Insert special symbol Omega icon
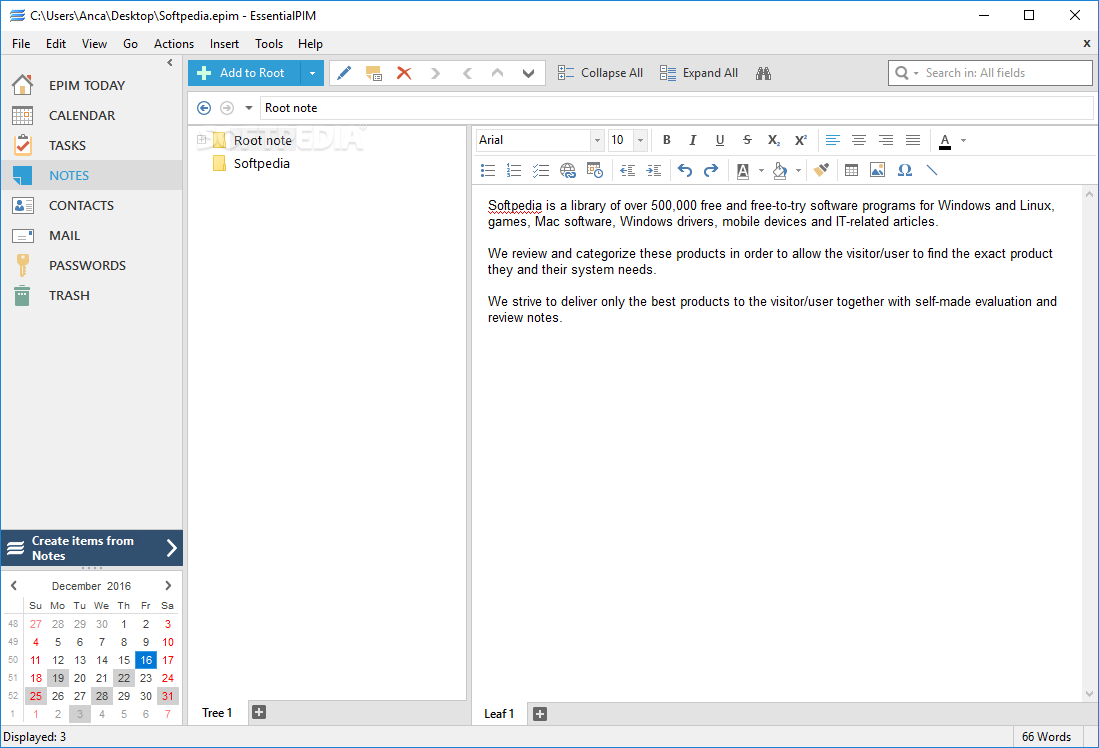Screen dimensions: 1099x748 905,170
